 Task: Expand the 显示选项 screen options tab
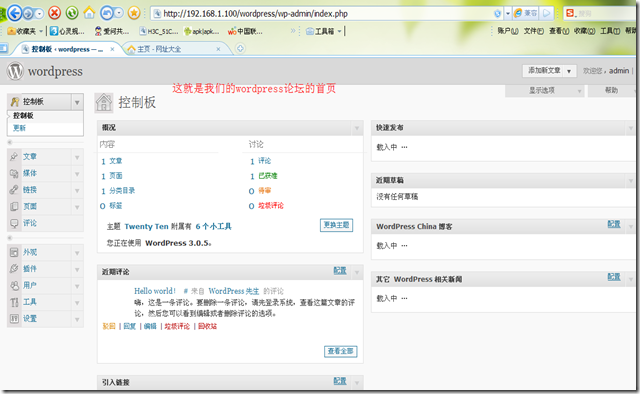544,91
